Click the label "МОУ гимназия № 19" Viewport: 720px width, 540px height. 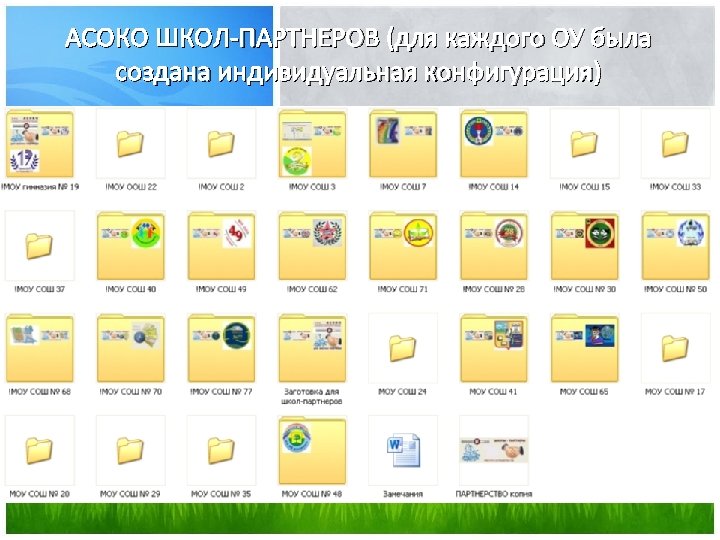pyautogui.click(x=40, y=186)
